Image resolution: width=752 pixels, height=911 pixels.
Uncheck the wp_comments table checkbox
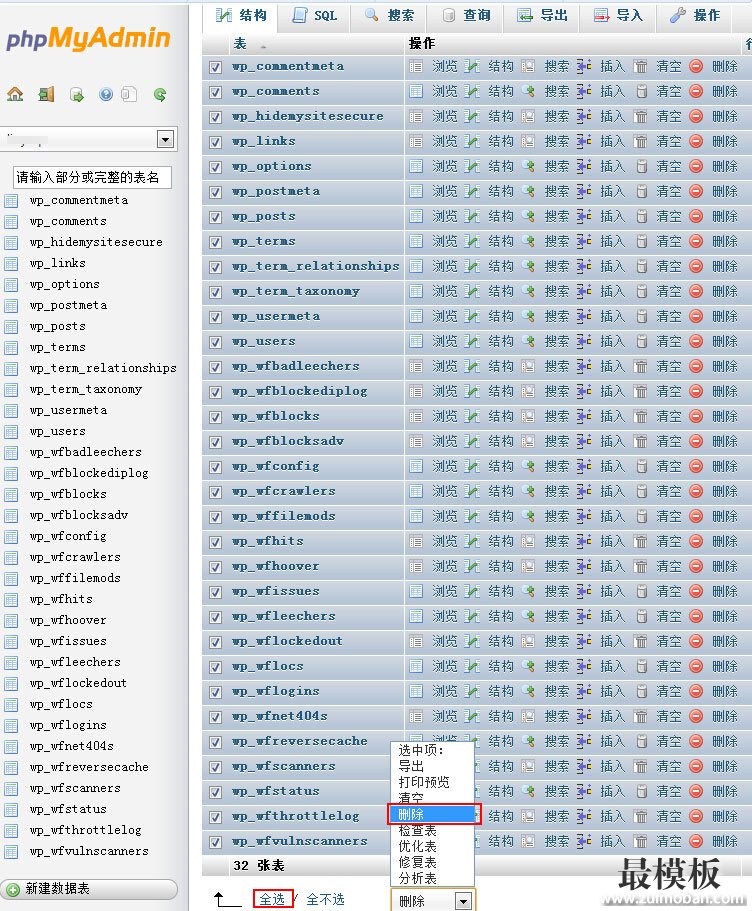(215, 92)
